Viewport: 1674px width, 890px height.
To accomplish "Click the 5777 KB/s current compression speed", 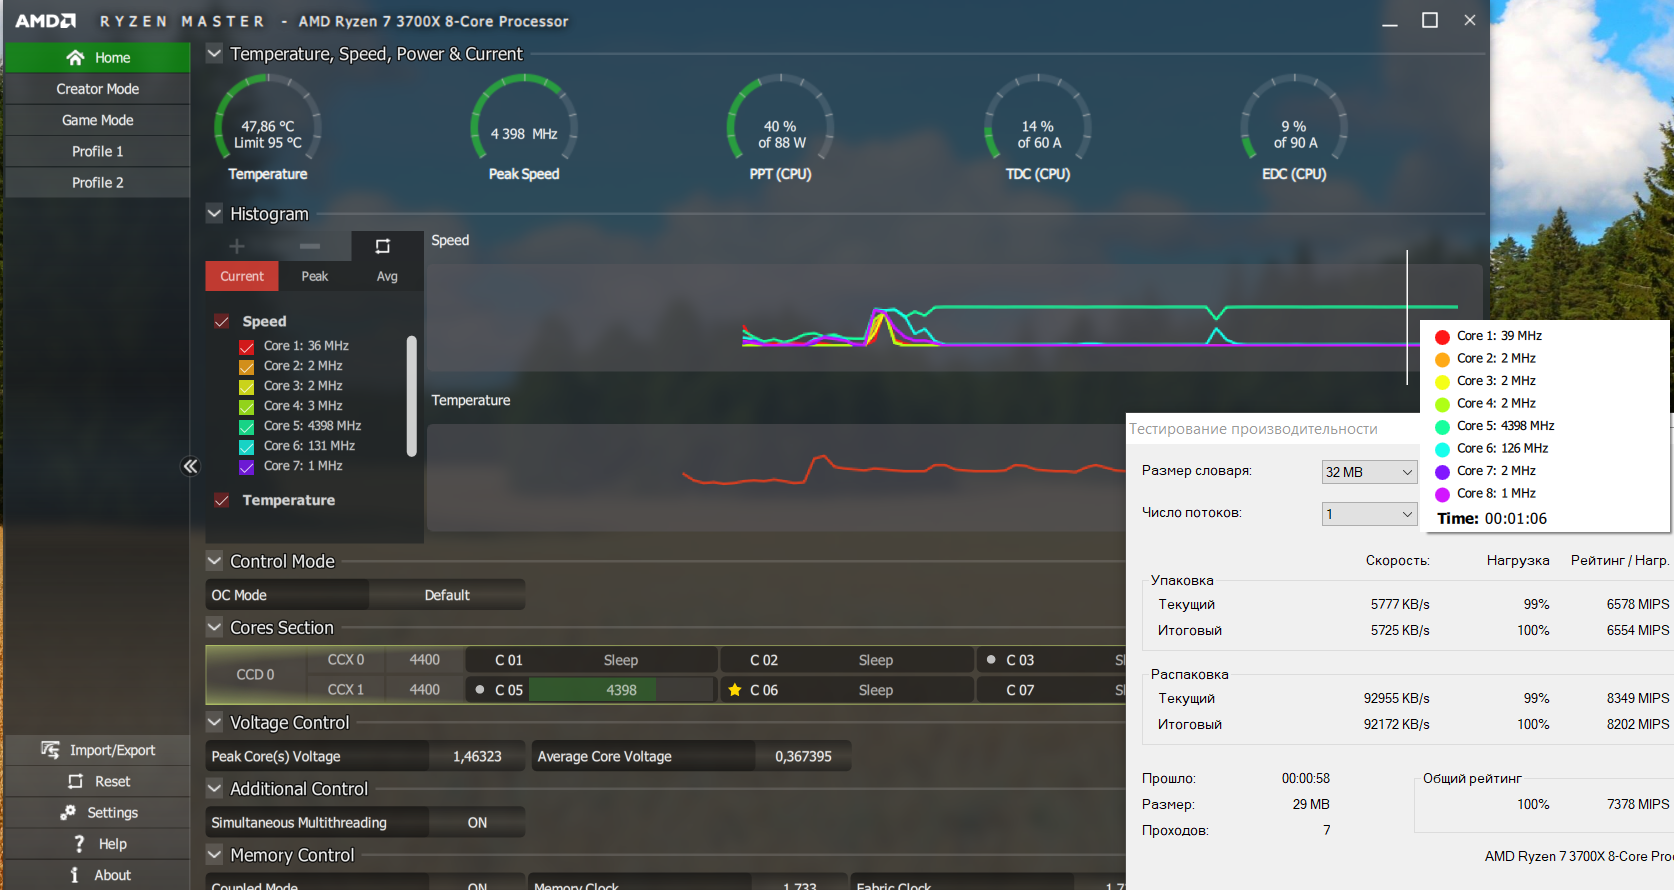I will 1400,604.
